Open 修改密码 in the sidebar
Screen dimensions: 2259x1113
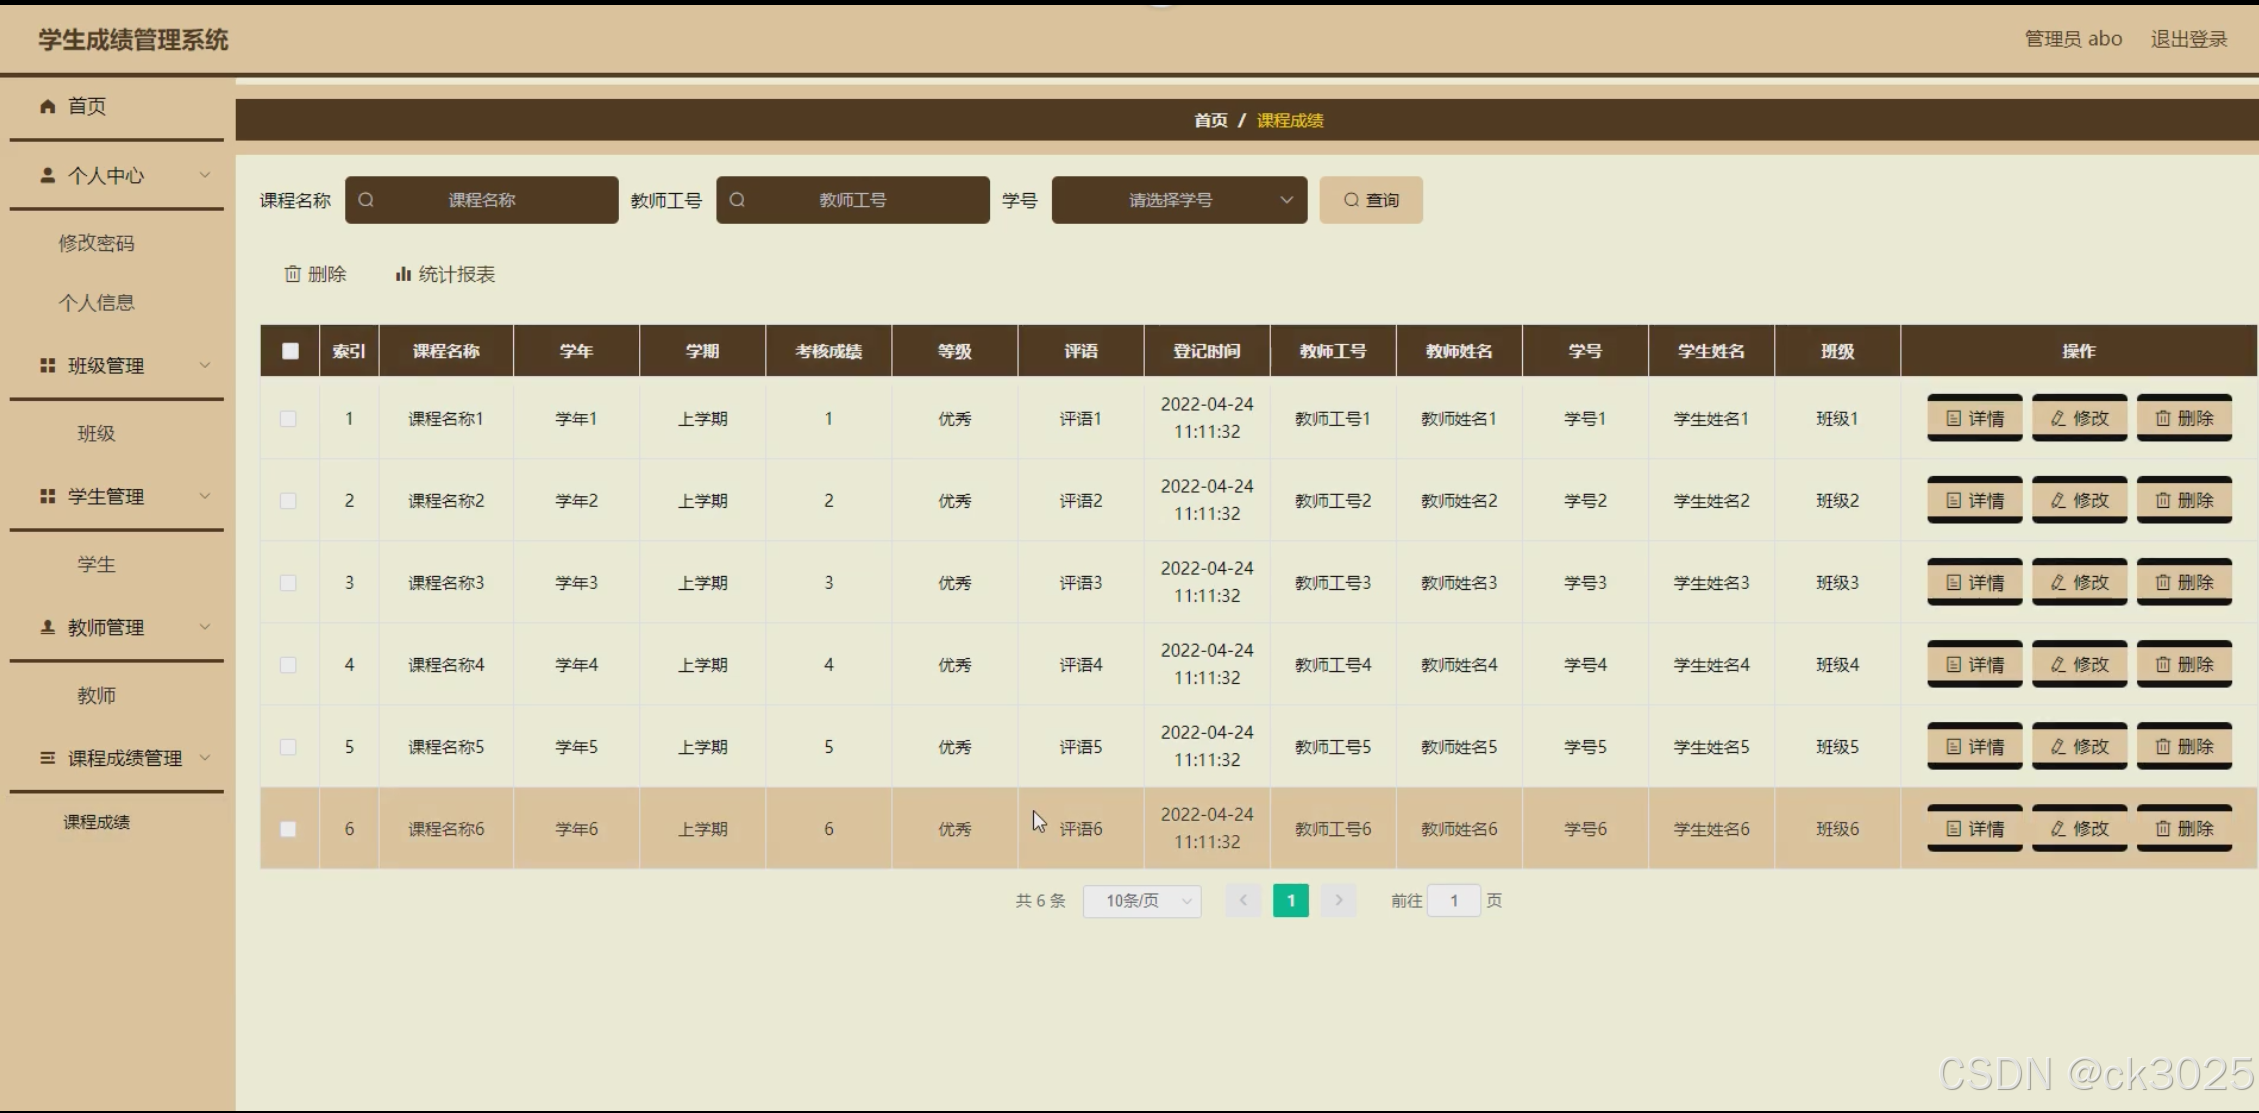point(96,243)
